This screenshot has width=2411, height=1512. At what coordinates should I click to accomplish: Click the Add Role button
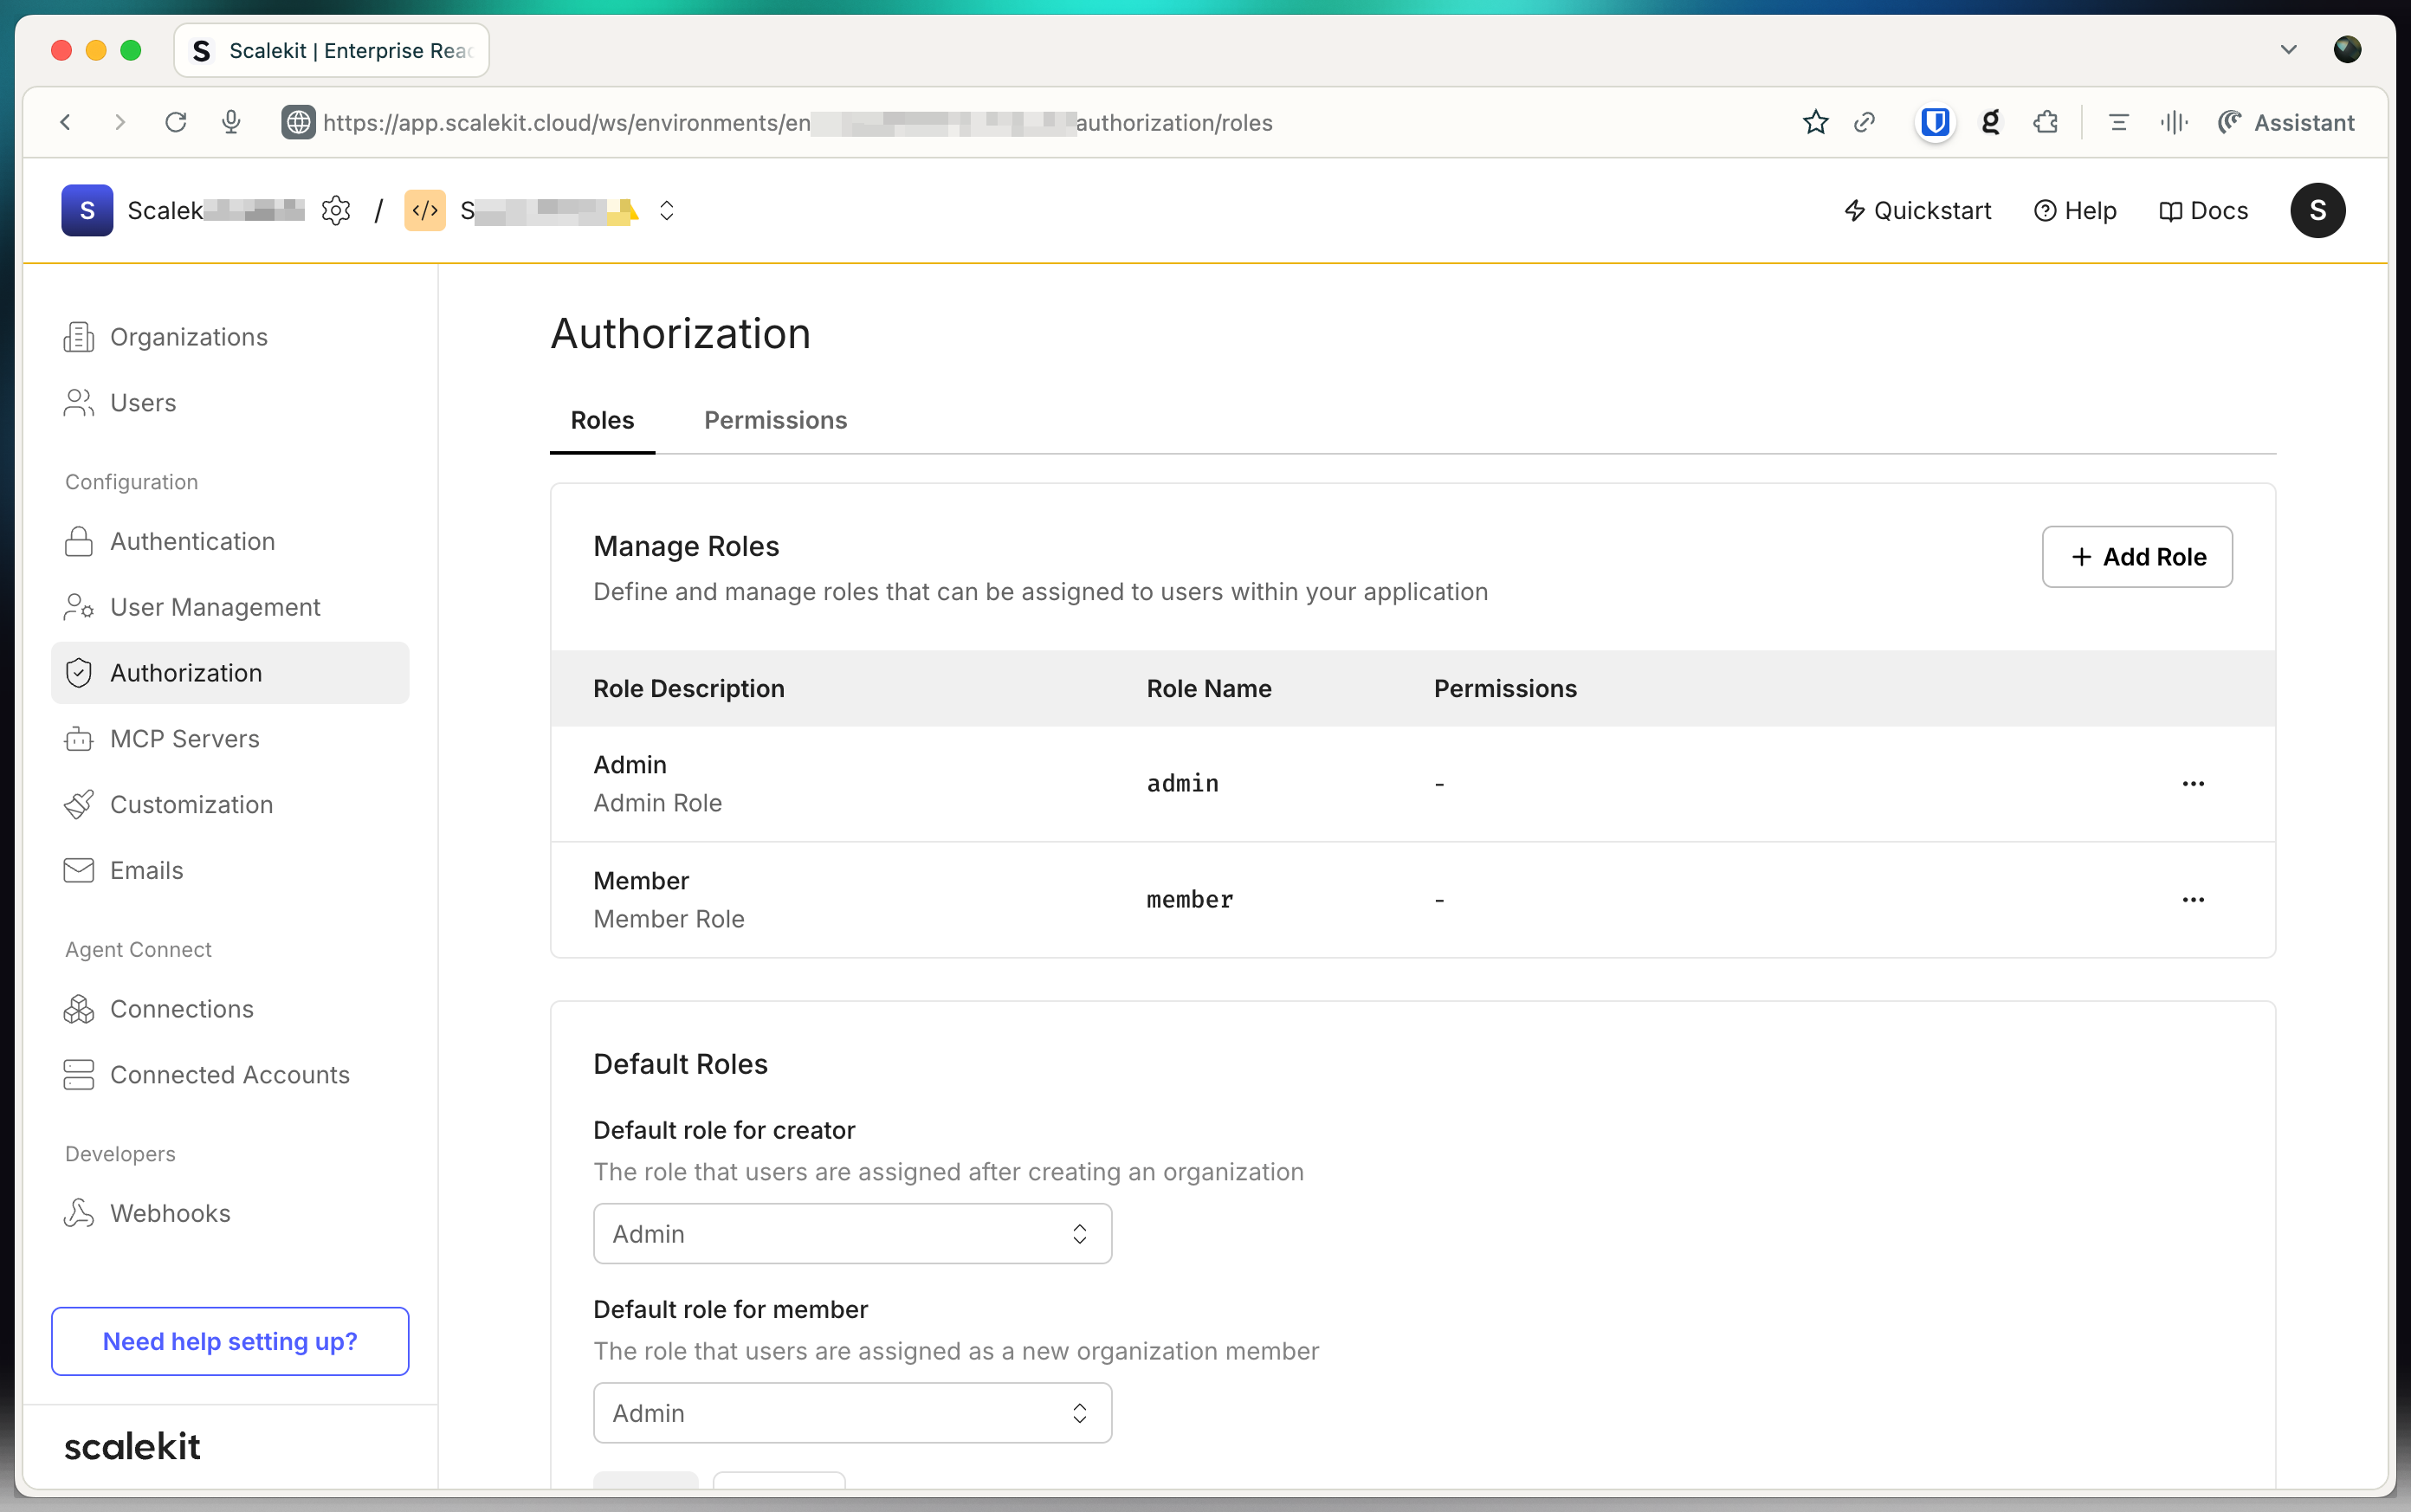pos(2136,557)
